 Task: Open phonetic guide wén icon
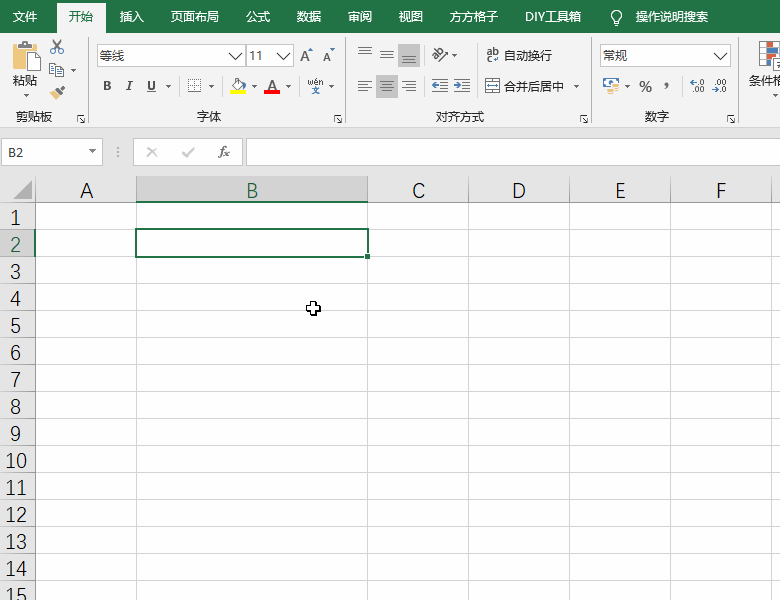pos(315,86)
